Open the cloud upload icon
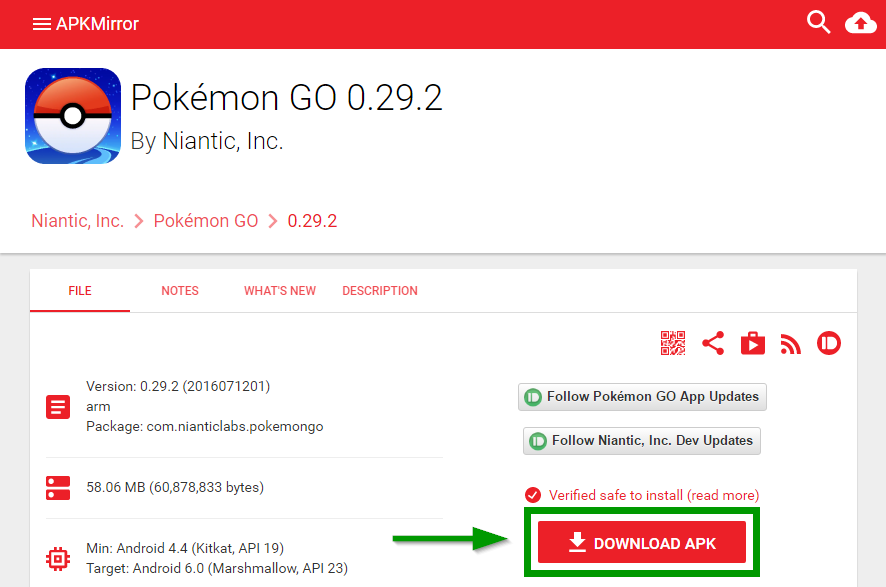886x587 pixels. 861,23
